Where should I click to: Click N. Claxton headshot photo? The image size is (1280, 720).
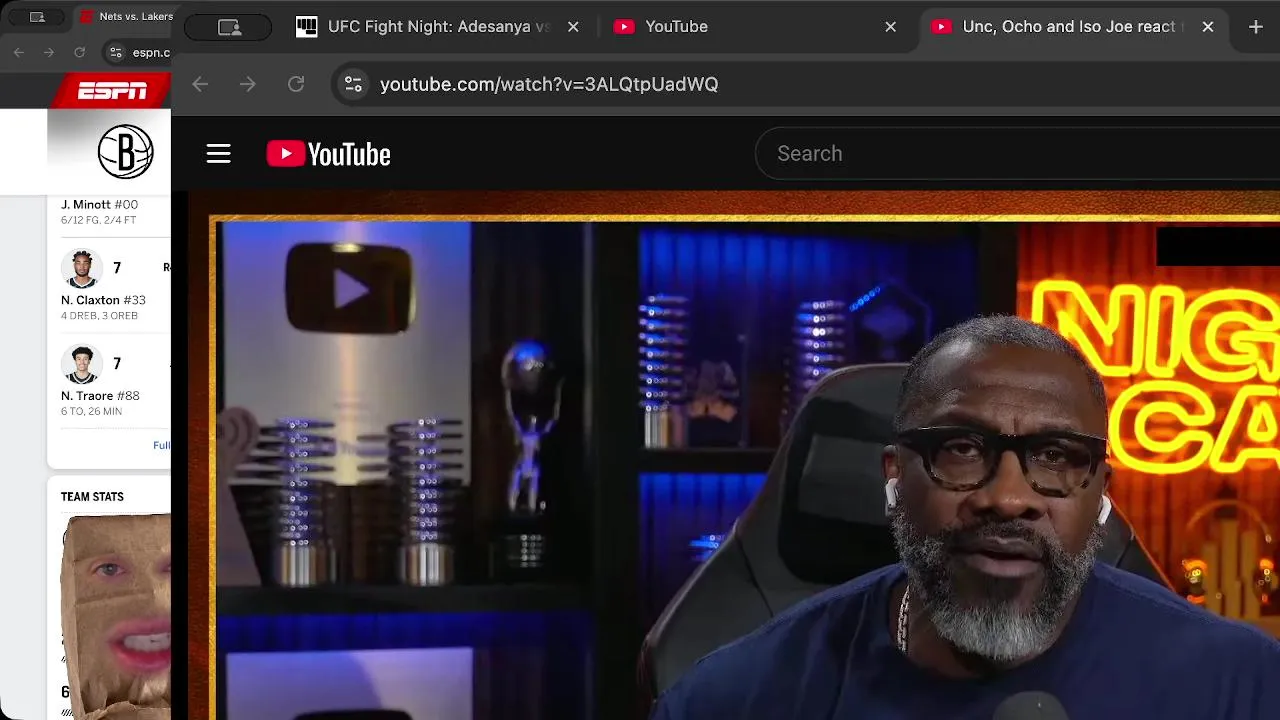pos(82,269)
